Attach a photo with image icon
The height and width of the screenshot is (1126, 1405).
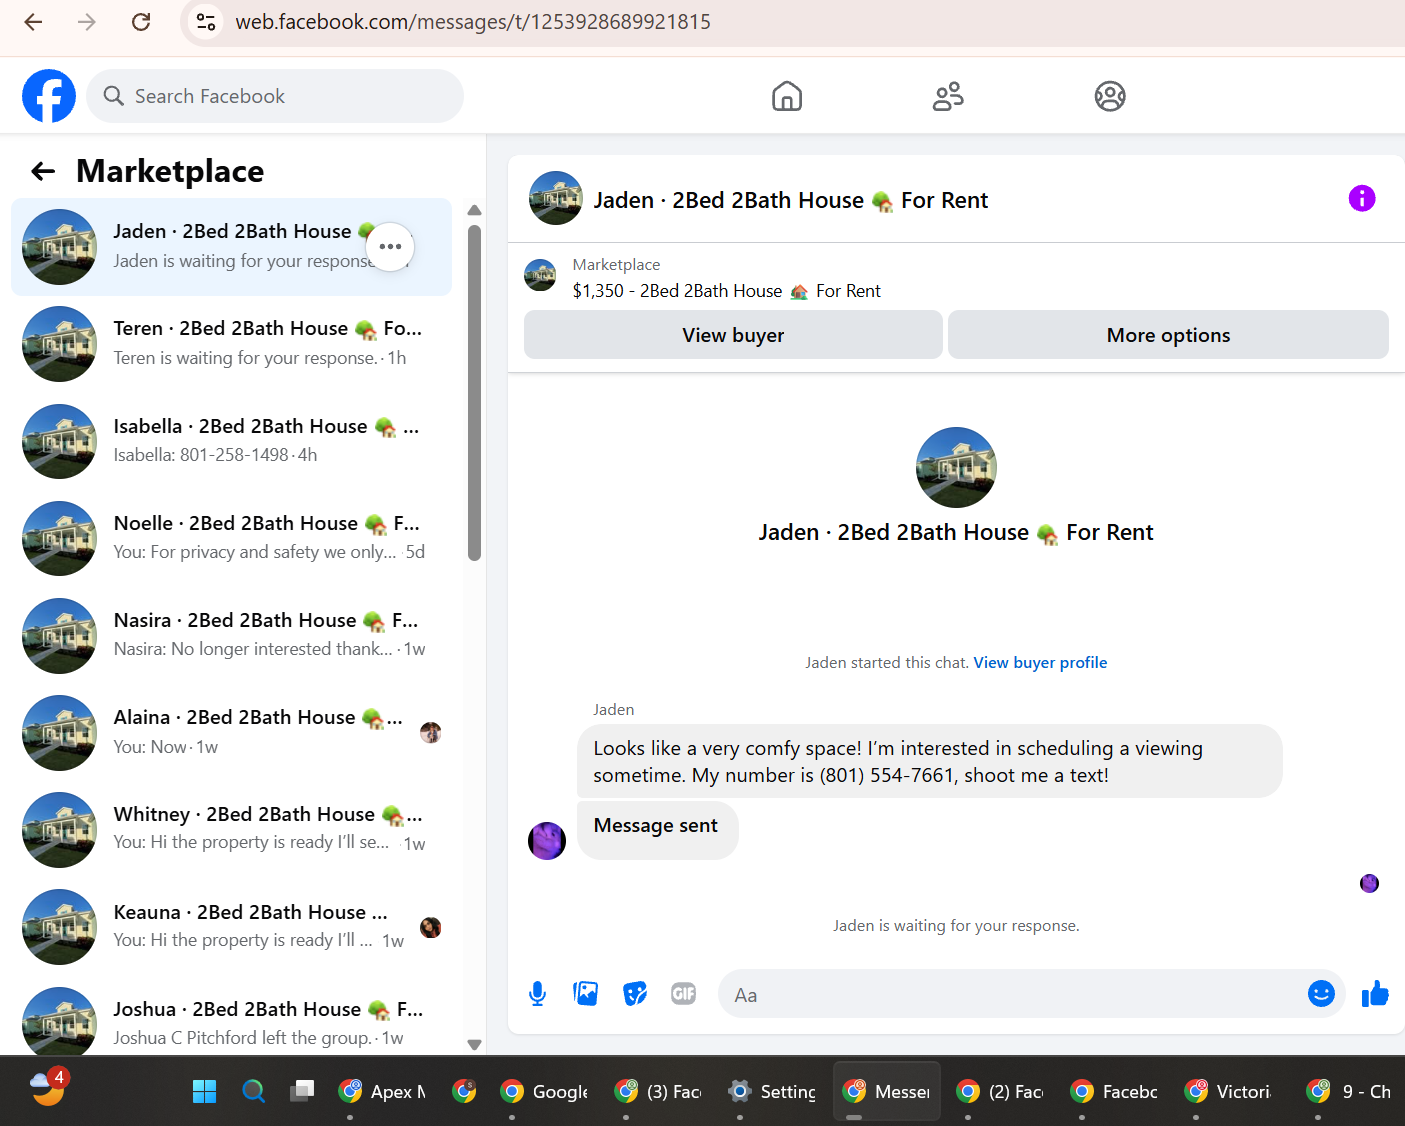coord(585,993)
